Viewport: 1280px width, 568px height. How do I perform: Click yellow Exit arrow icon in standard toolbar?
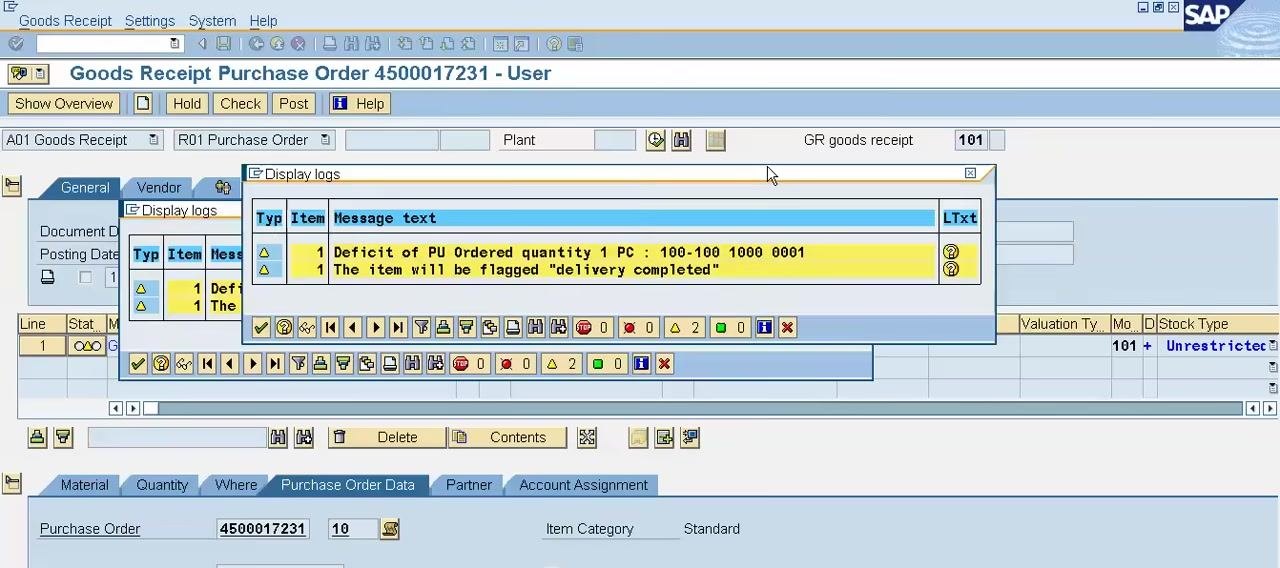point(277,44)
